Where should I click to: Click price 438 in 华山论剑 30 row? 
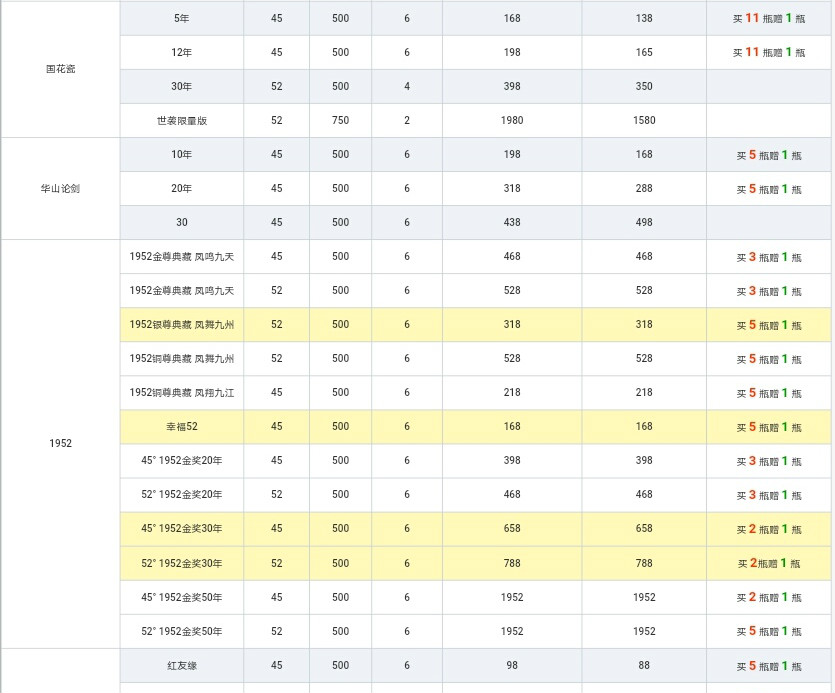[x=512, y=223]
